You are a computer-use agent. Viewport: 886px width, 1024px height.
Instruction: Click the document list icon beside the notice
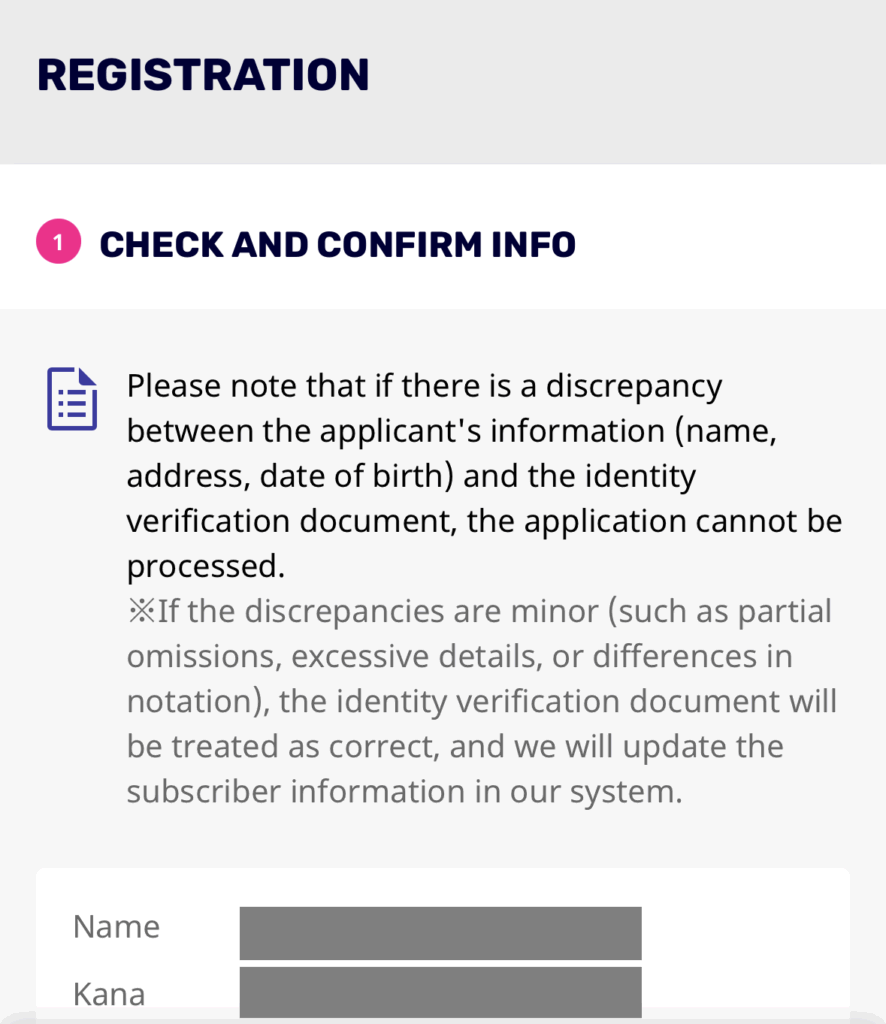[x=72, y=399]
